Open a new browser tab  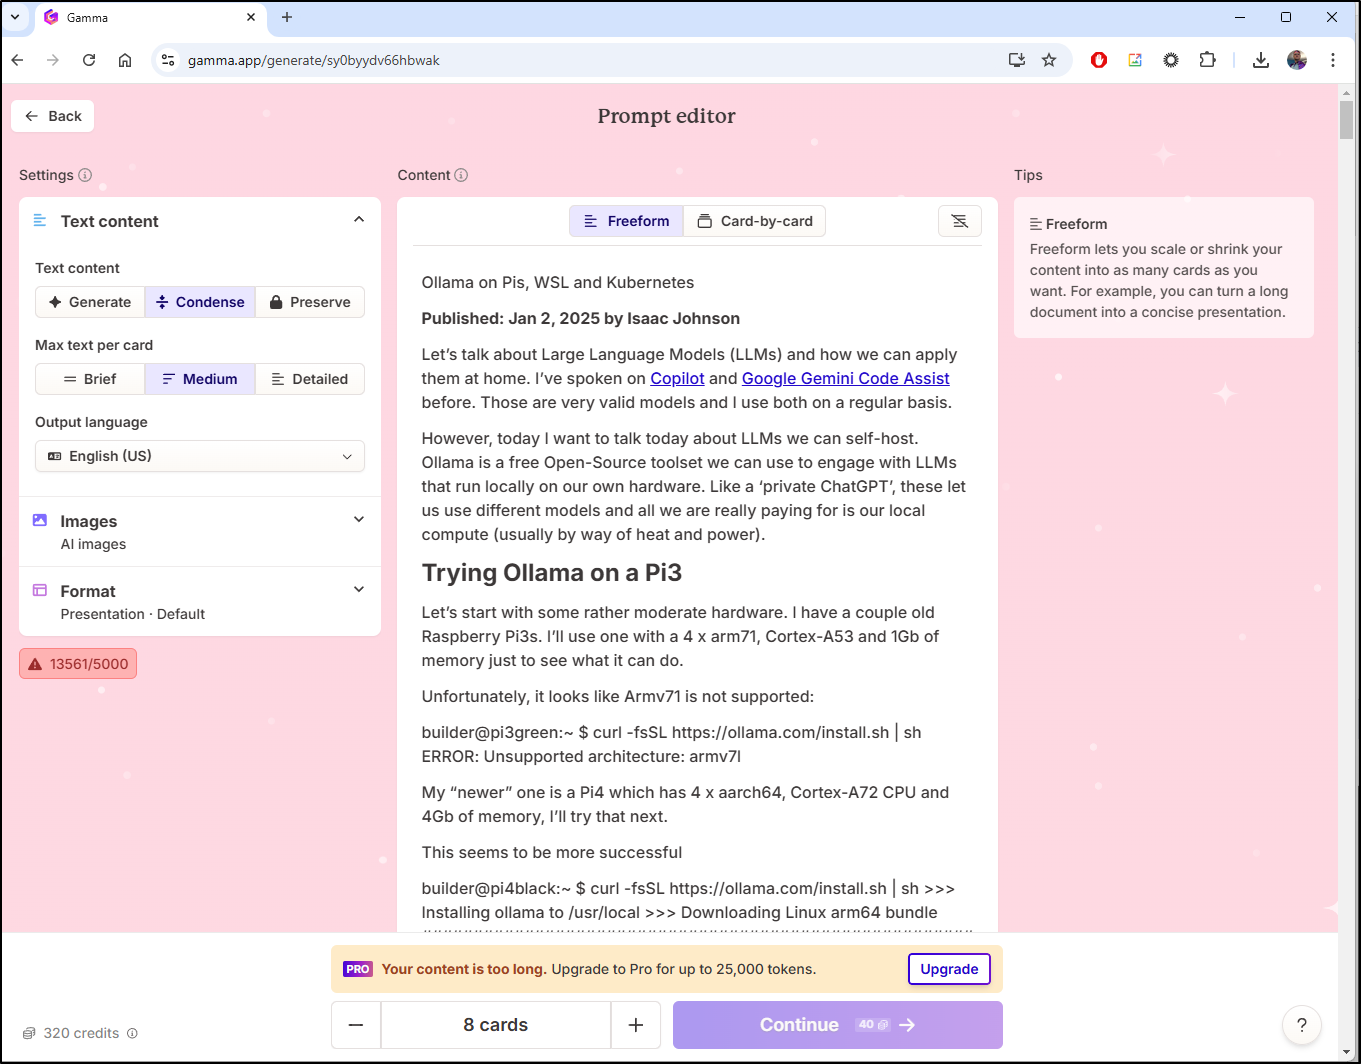pyautogui.click(x=287, y=17)
